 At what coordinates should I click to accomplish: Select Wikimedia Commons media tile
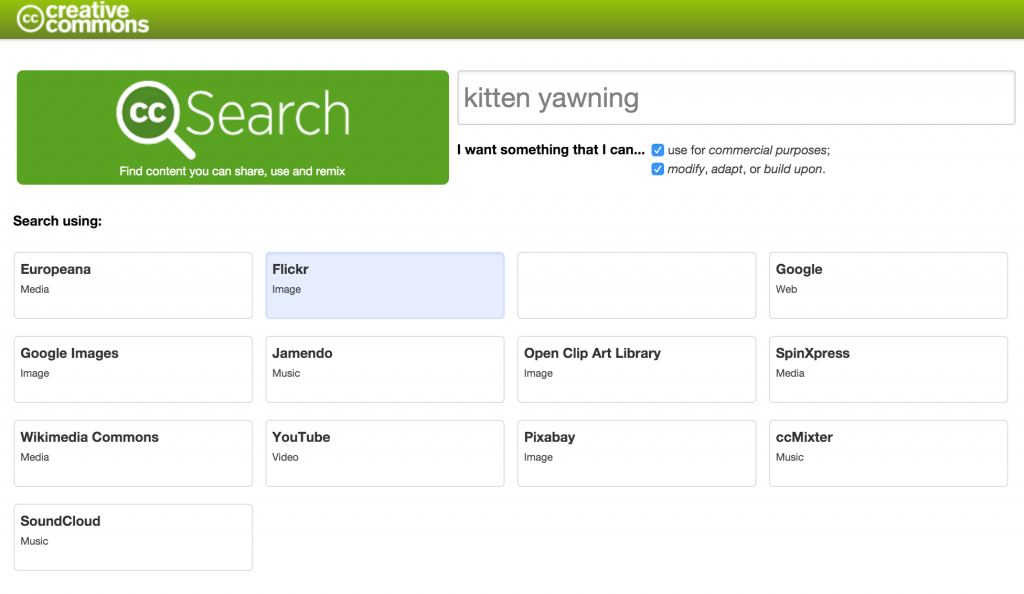132,453
